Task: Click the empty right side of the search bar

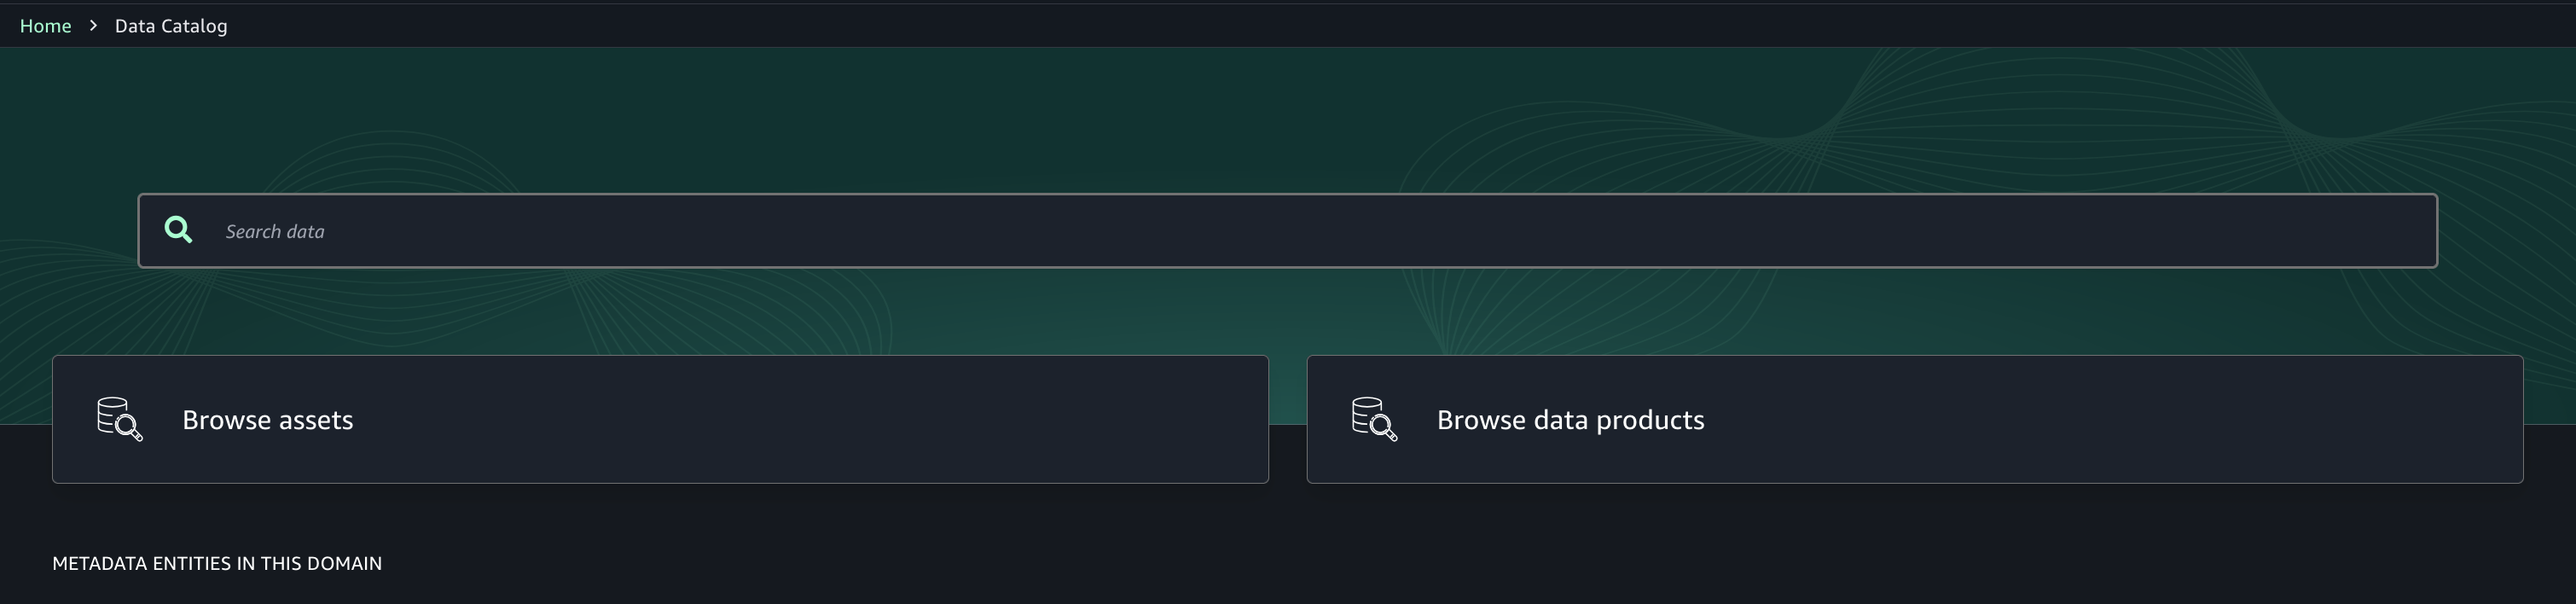Action: click(x=2200, y=231)
